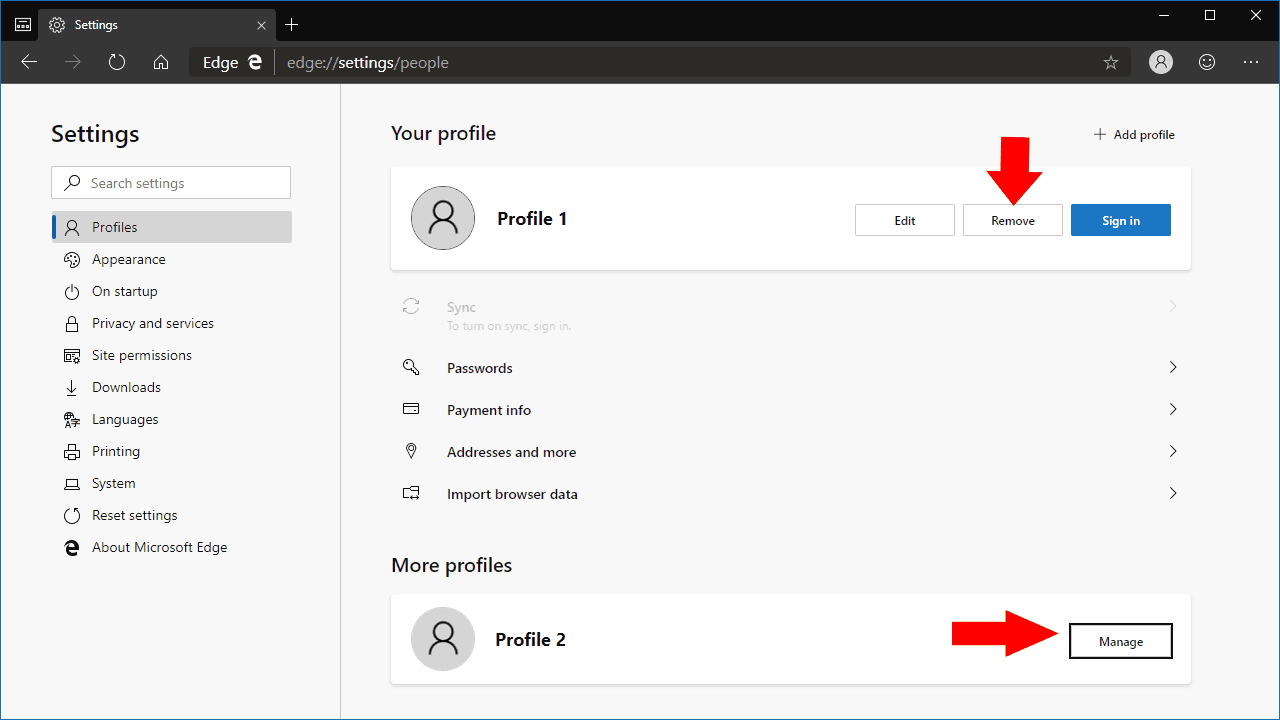Click the tab actions icon at top left
Image resolution: width=1280 pixels, height=720 pixels.
pyautogui.click(x=23, y=24)
